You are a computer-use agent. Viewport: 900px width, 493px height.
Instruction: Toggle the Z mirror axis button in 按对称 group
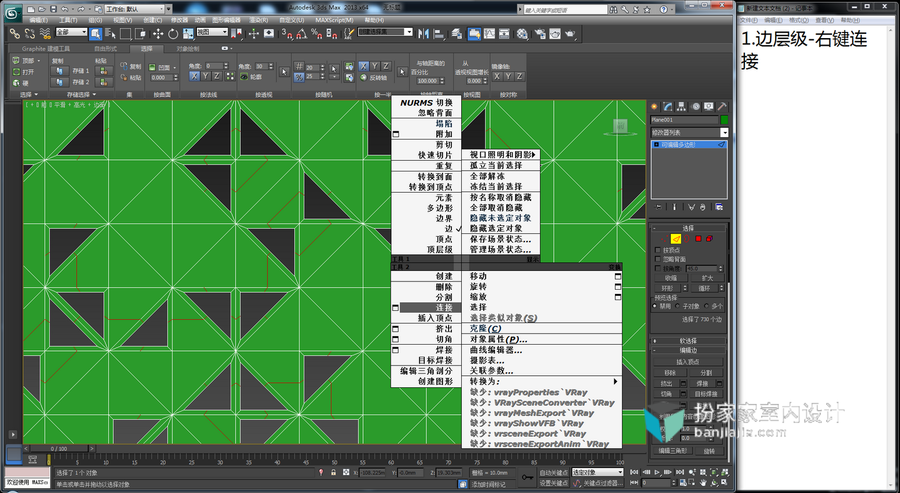(x=519, y=76)
